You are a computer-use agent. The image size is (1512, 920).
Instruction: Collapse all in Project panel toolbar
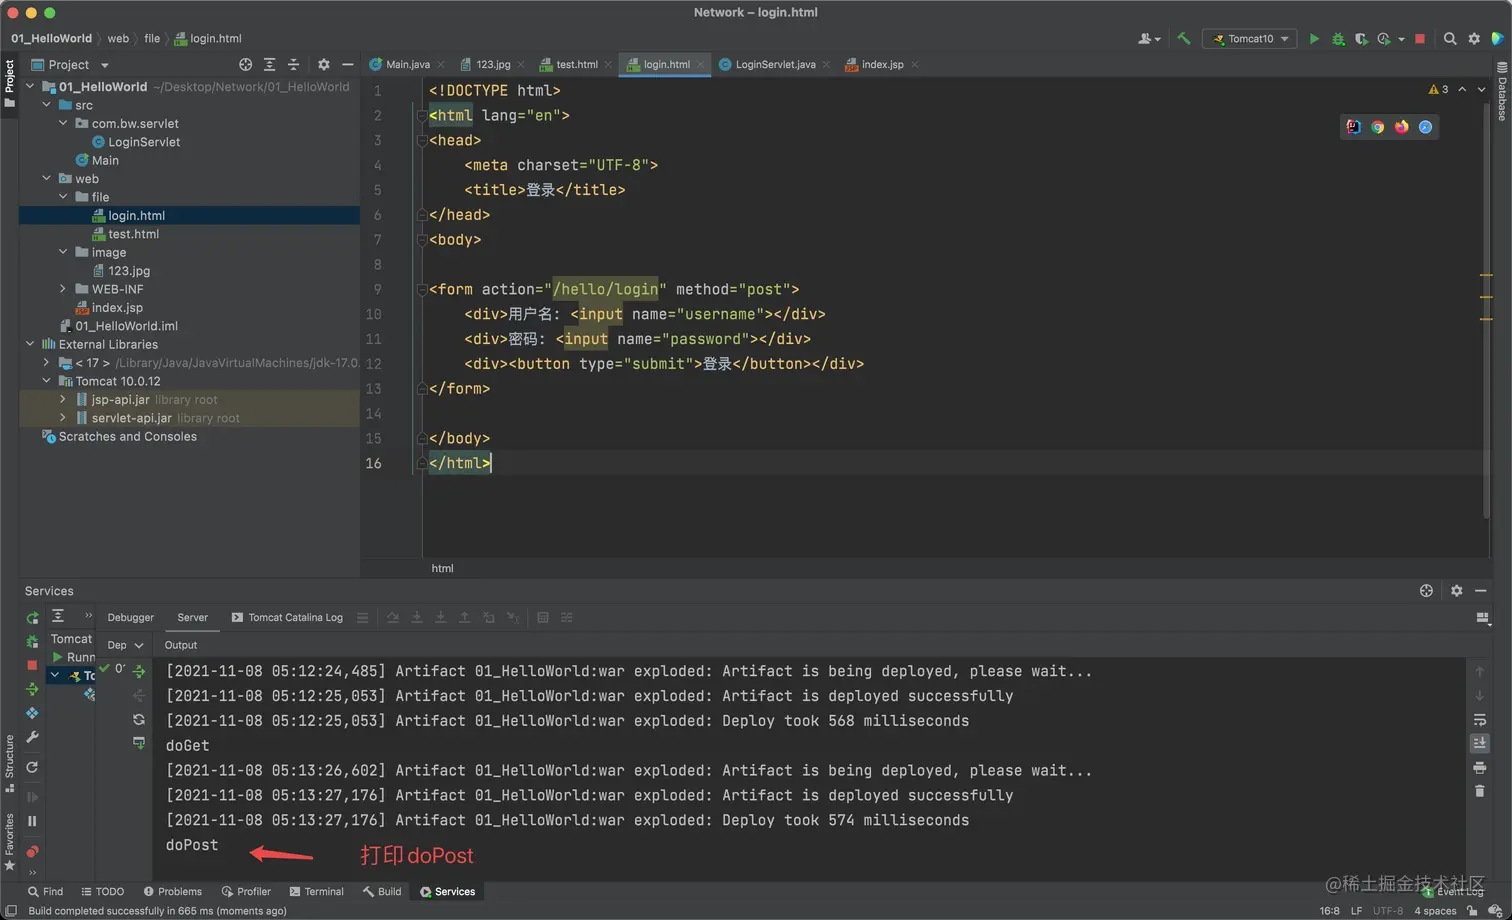[293, 64]
